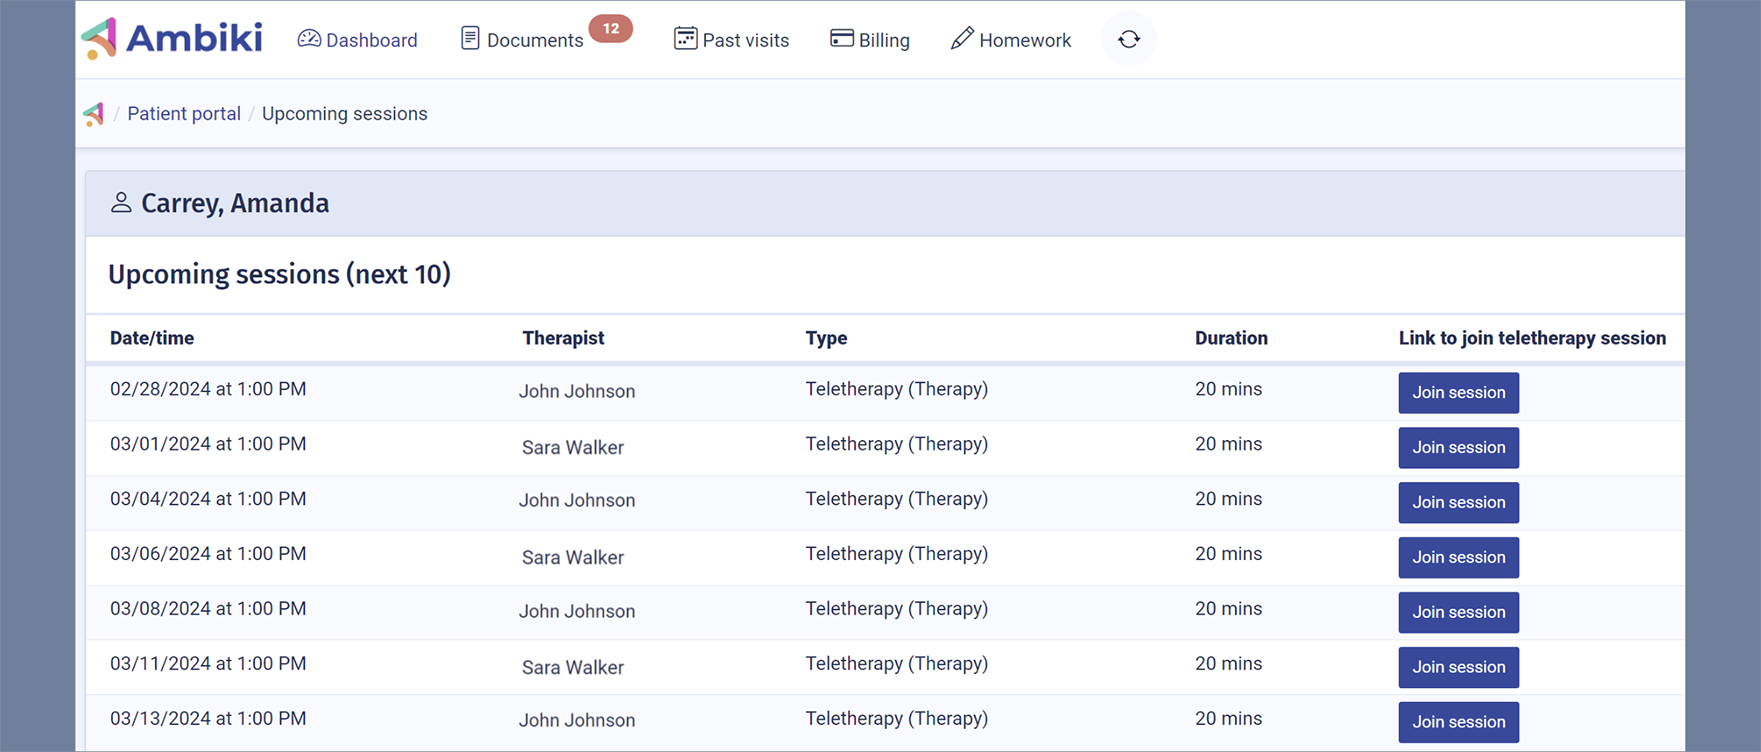Open the Billing page
This screenshot has height=752, width=1761.
coord(869,40)
